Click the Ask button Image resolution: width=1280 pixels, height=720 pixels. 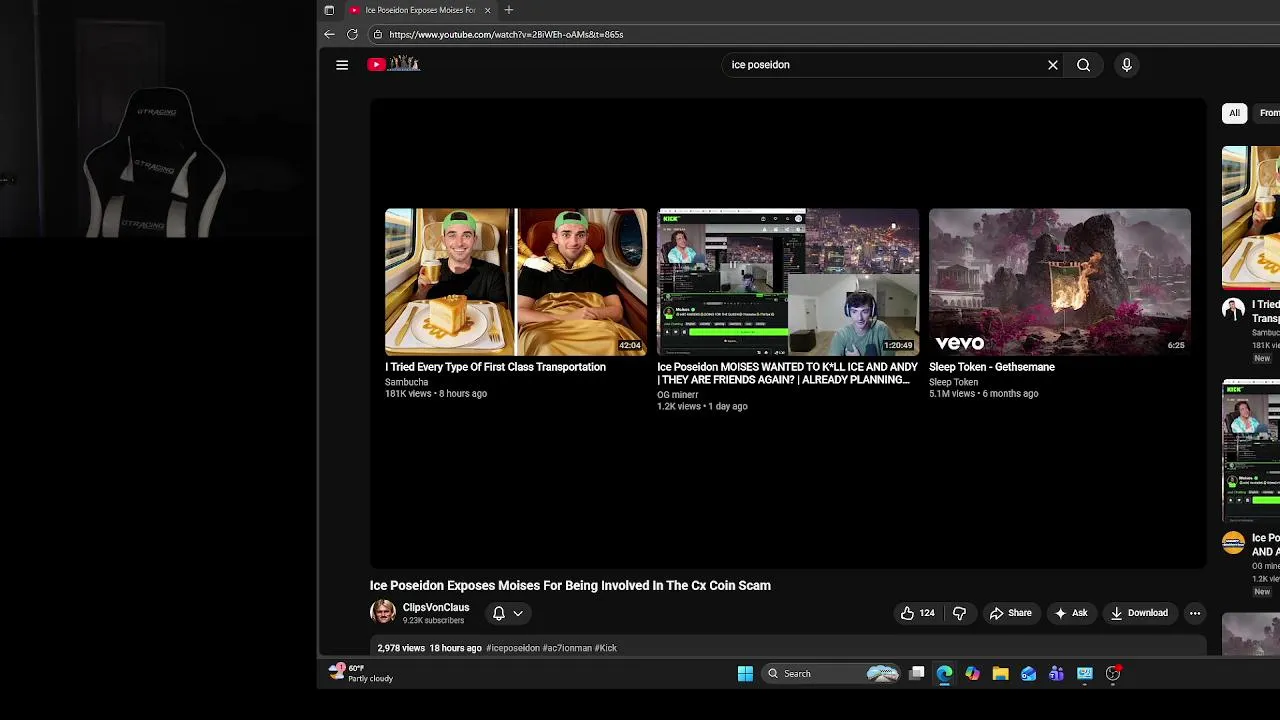pyautogui.click(x=1070, y=613)
